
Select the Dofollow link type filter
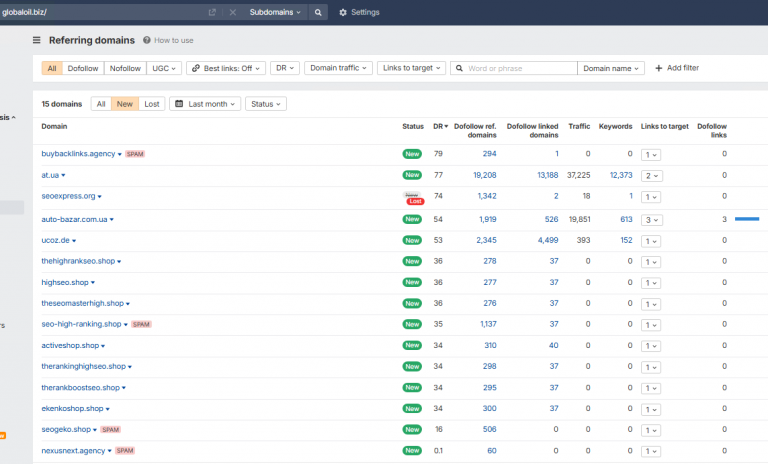[x=83, y=68]
